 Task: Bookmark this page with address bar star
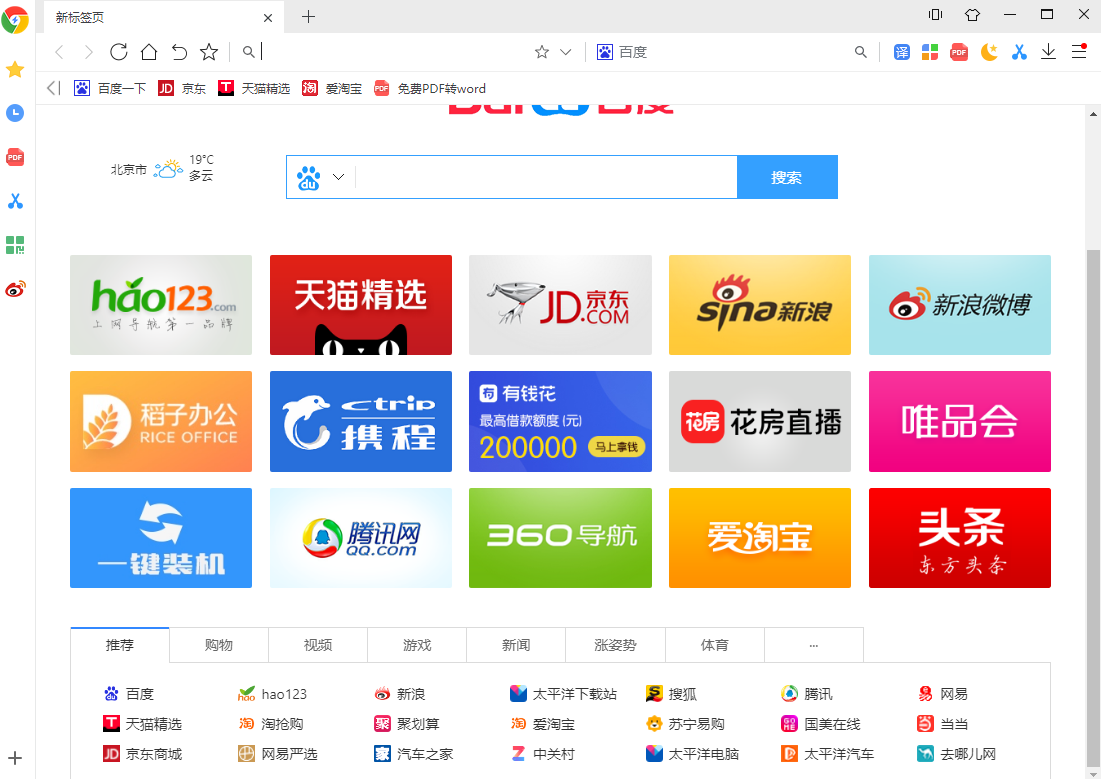pyautogui.click(x=541, y=52)
